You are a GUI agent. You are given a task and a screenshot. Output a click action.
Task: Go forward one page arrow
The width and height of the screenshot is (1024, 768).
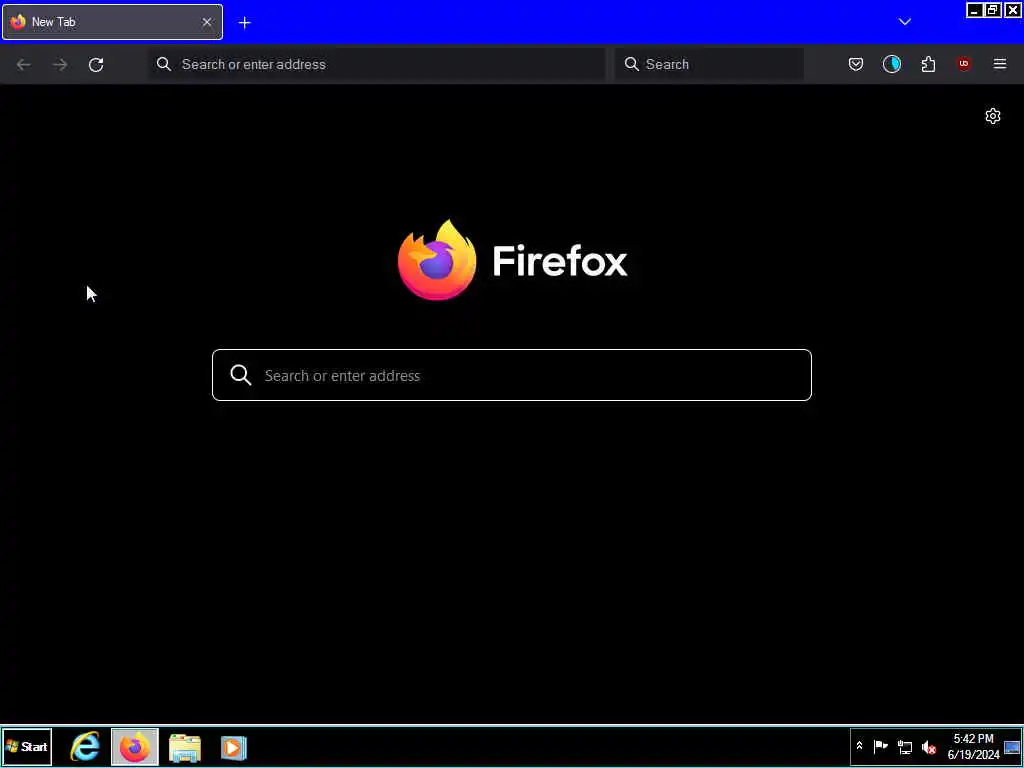[60, 64]
